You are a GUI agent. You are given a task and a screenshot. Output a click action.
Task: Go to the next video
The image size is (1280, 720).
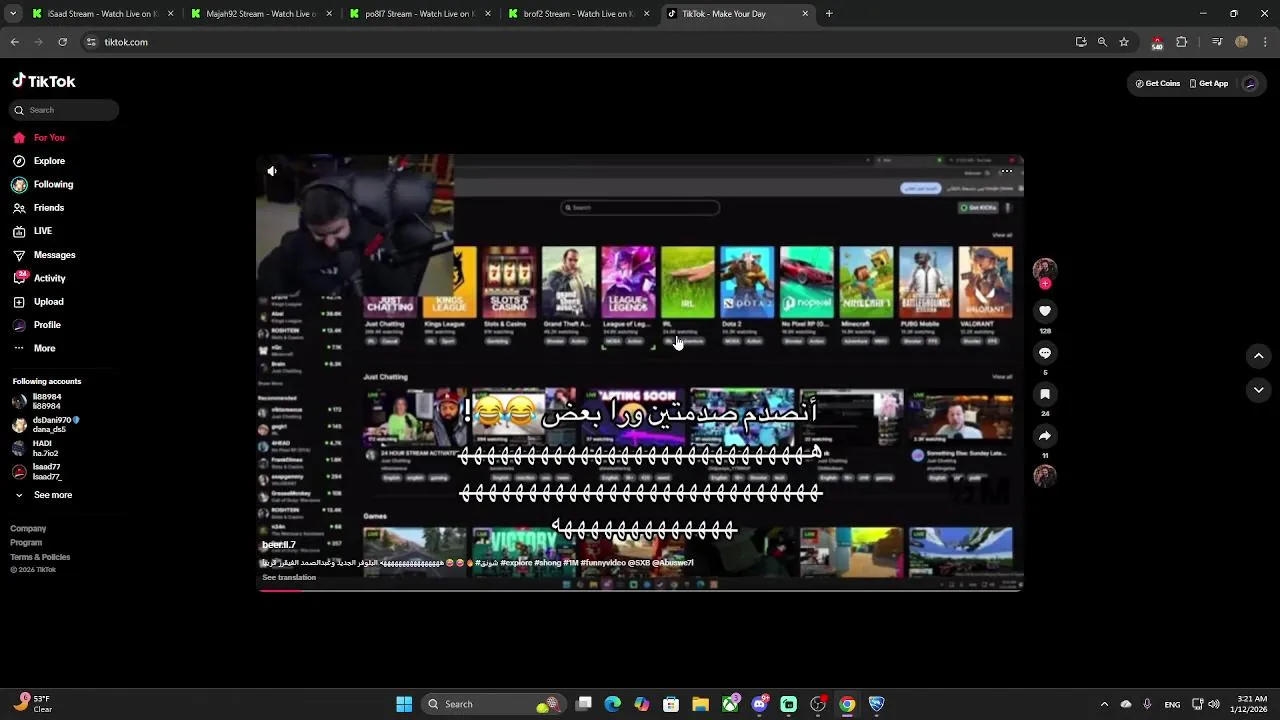click(1259, 390)
